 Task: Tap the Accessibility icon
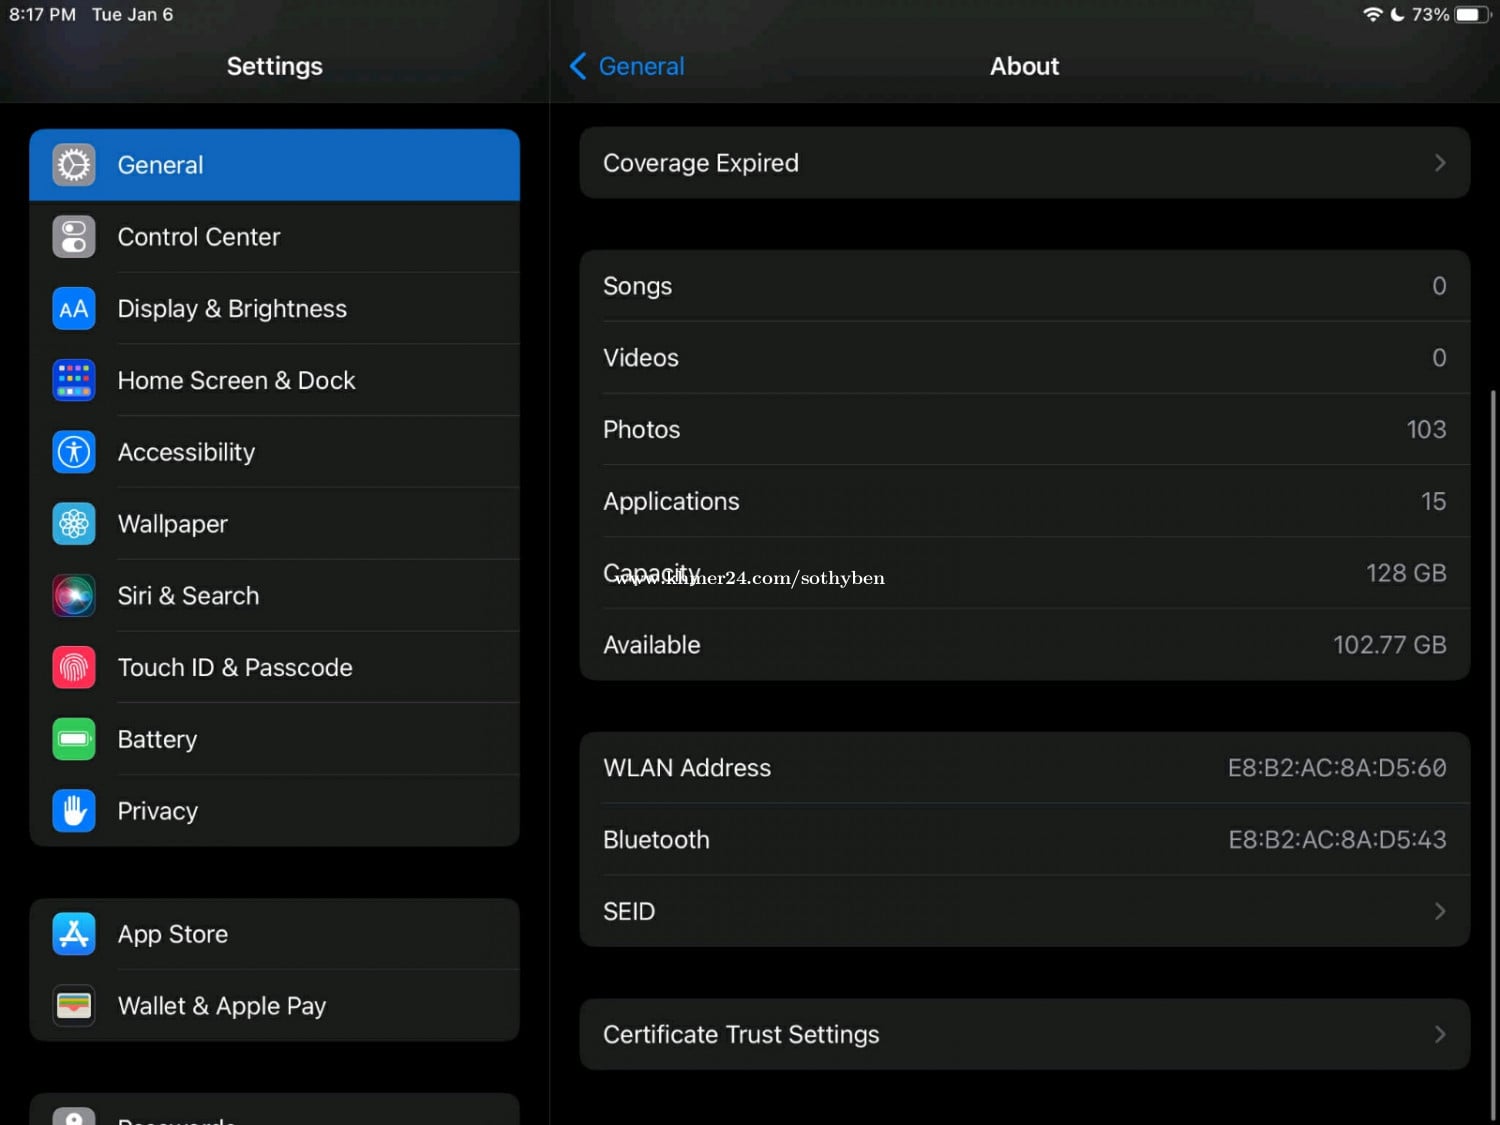74,453
